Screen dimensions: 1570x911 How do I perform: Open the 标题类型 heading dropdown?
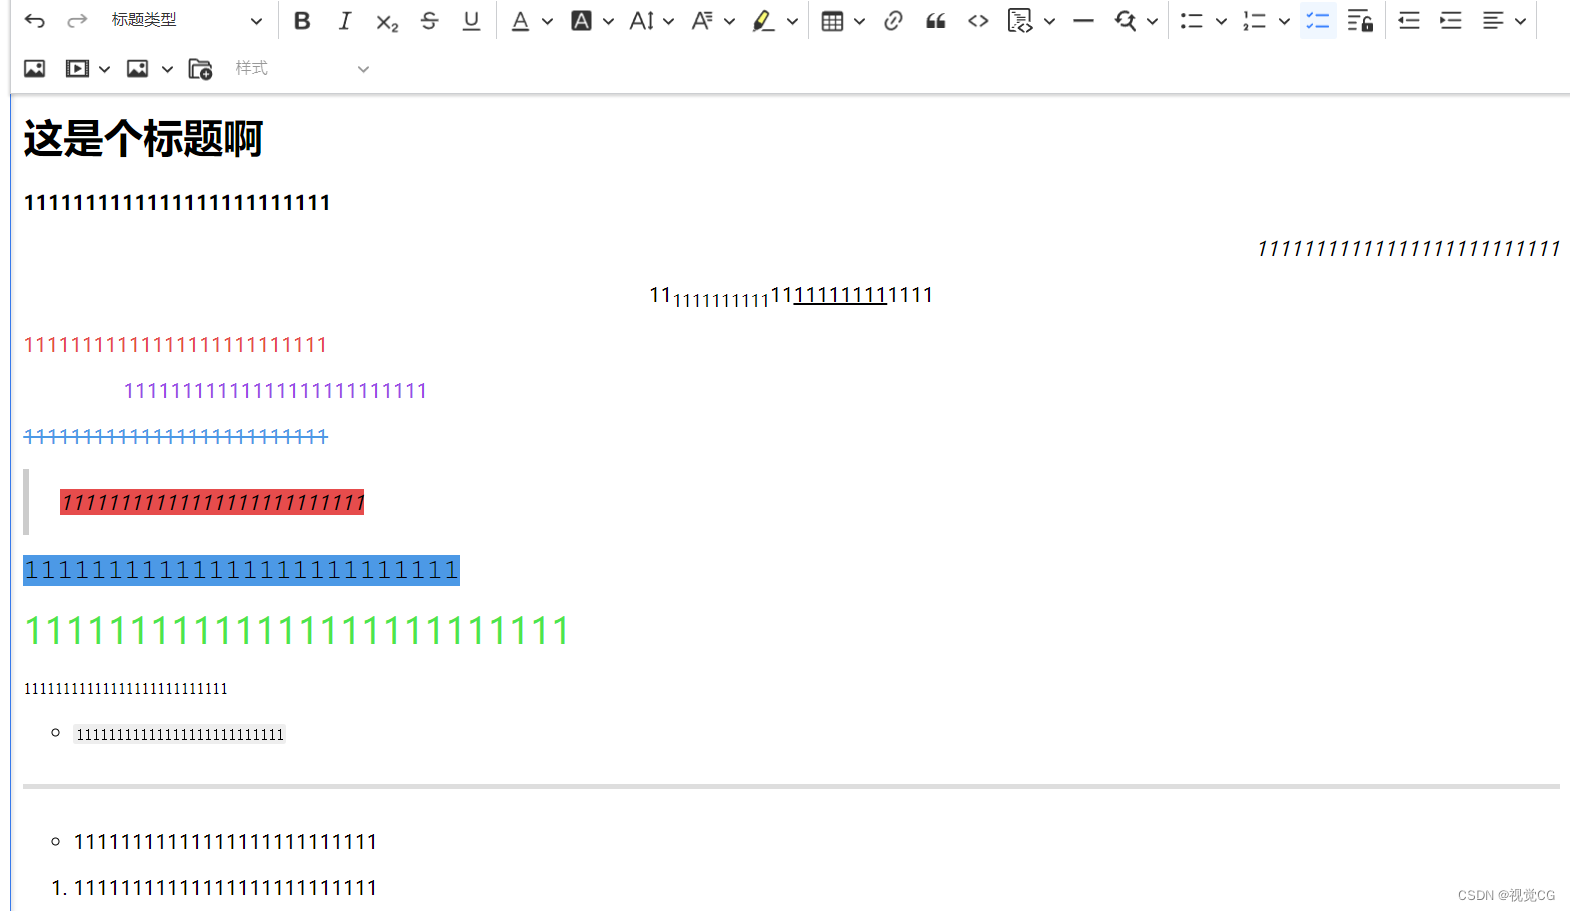(x=186, y=20)
